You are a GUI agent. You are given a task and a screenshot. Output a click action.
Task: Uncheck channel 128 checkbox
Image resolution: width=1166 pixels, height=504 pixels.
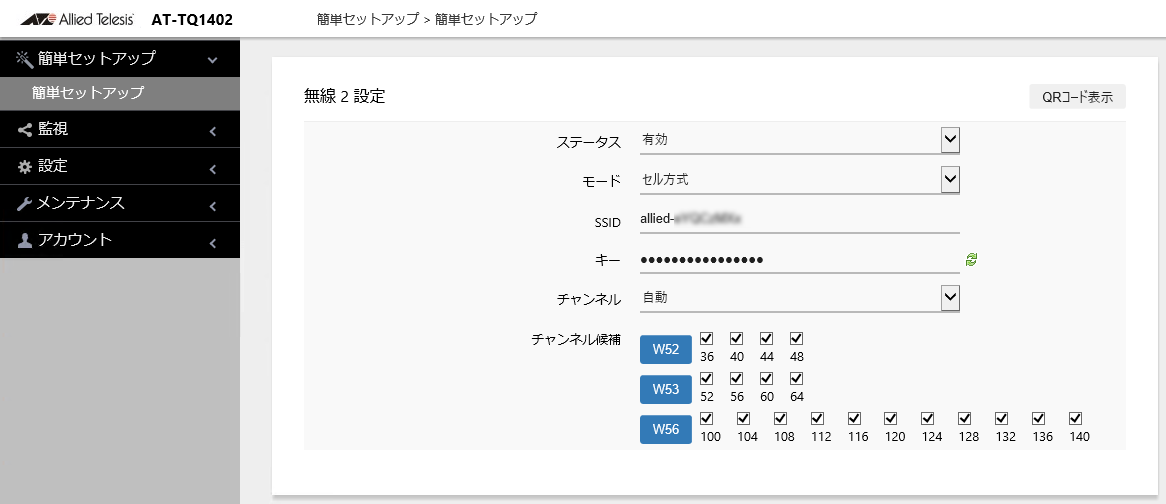click(964, 418)
